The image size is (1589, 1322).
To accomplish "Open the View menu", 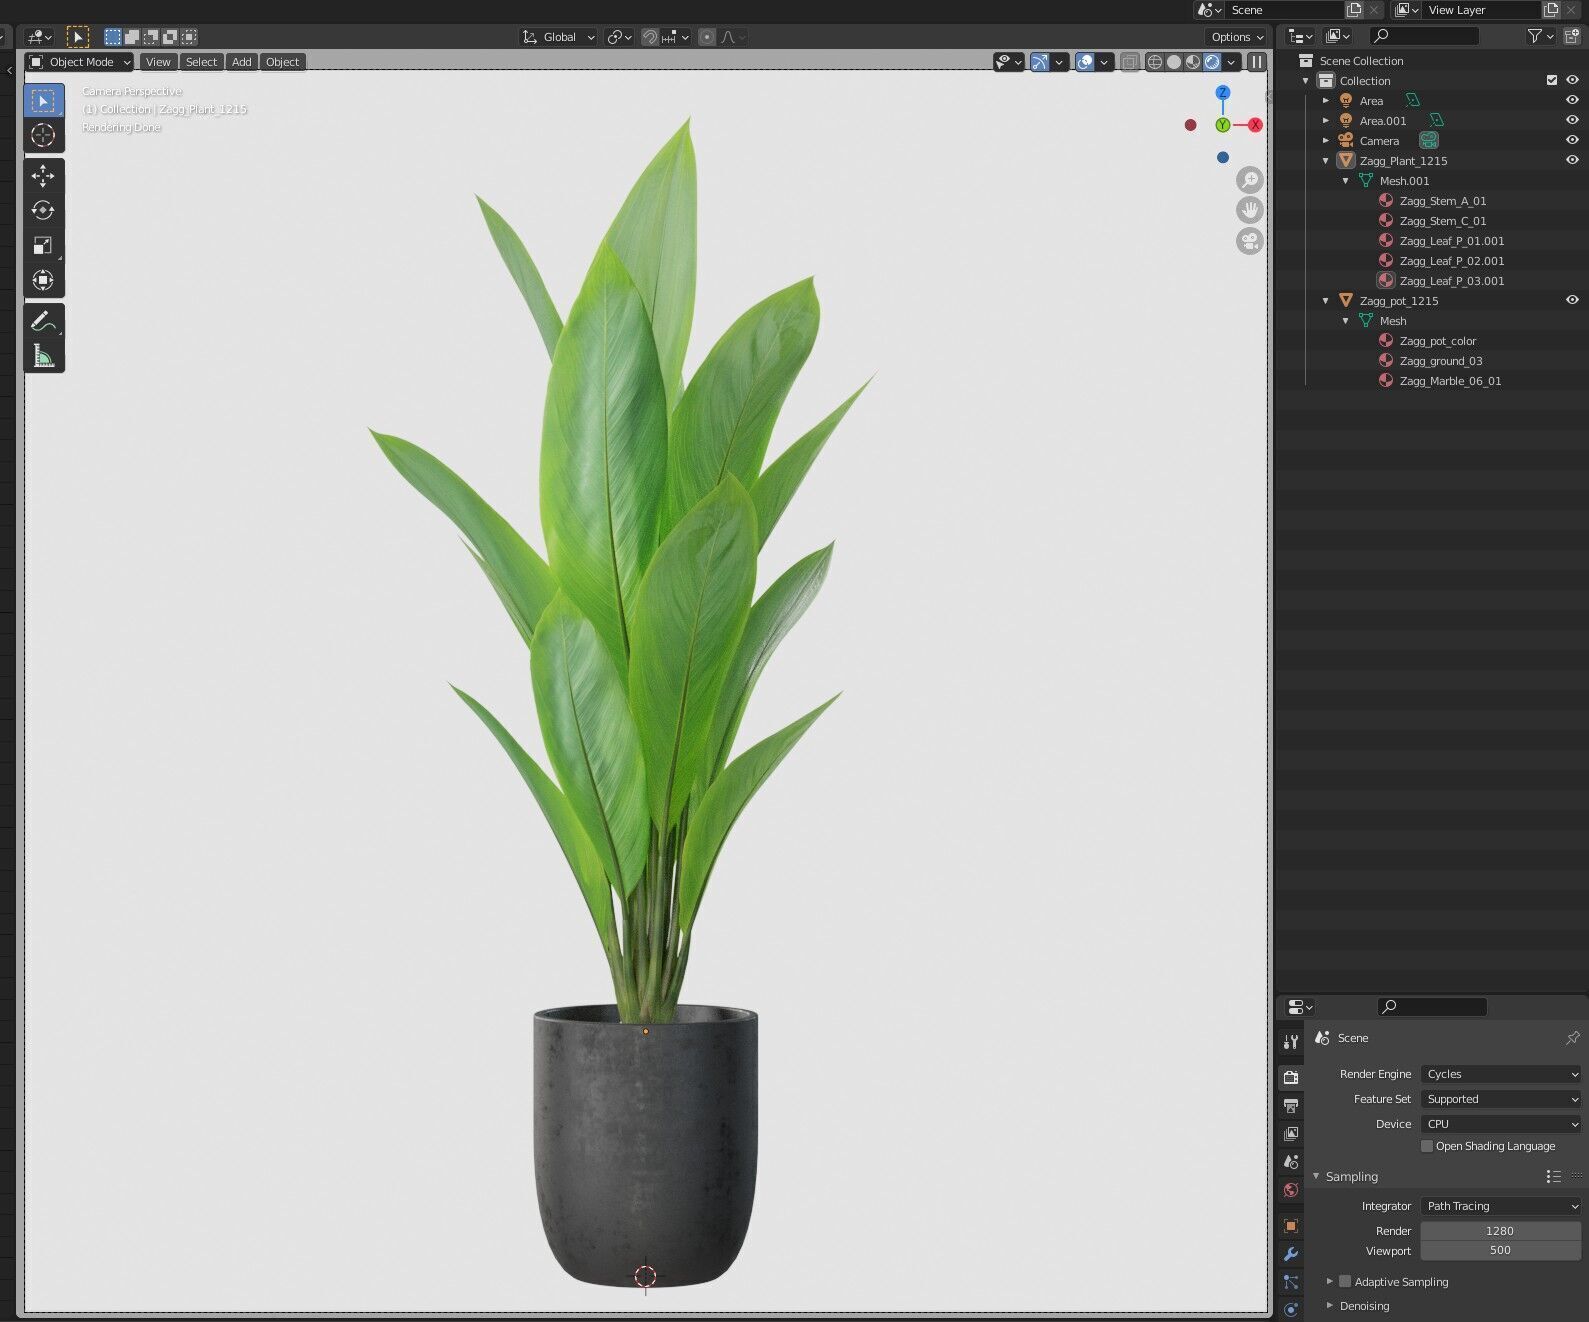I will click(158, 62).
